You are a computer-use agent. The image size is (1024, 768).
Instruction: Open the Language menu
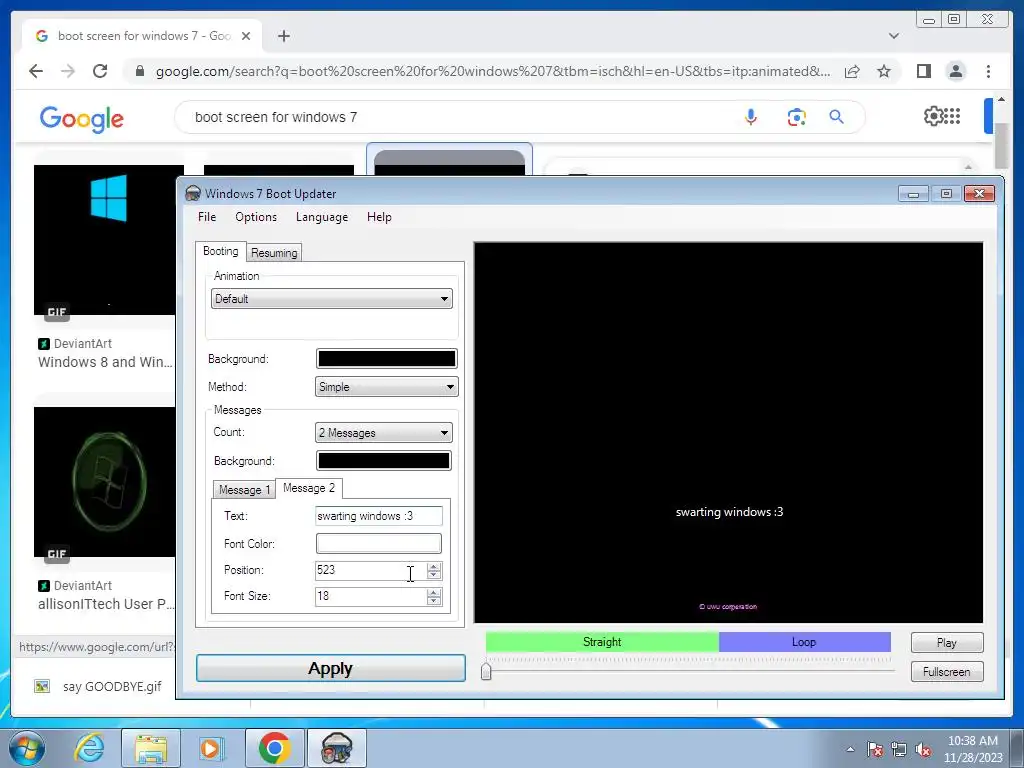(x=321, y=217)
